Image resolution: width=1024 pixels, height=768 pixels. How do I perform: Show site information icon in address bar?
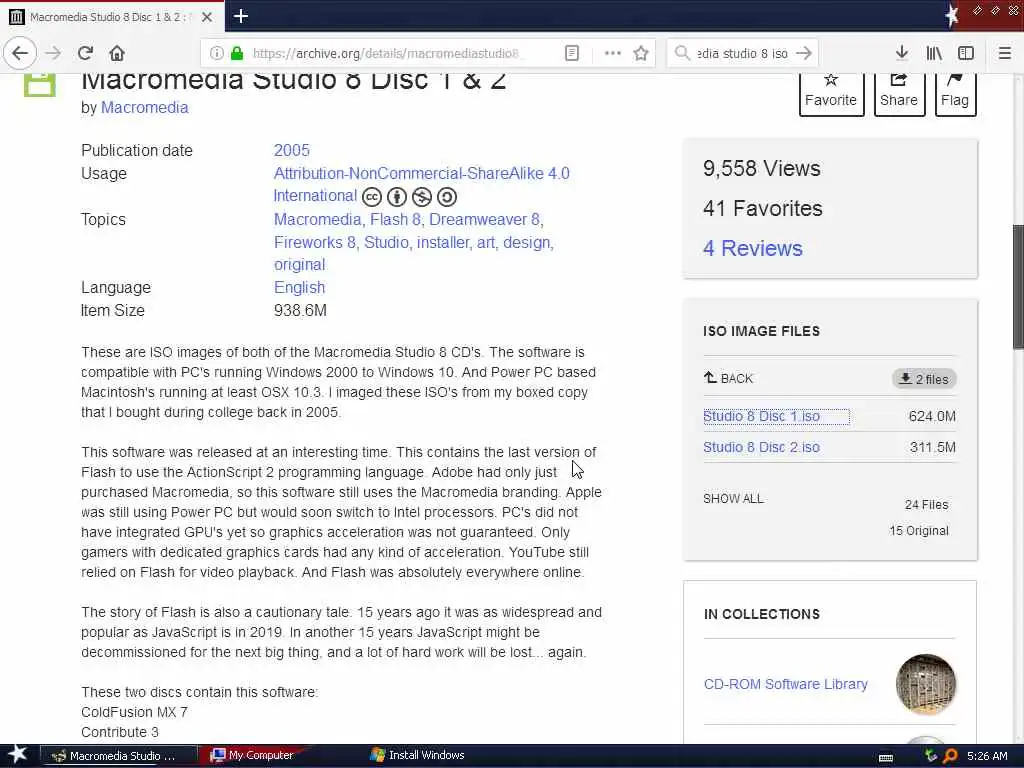point(217,53)
